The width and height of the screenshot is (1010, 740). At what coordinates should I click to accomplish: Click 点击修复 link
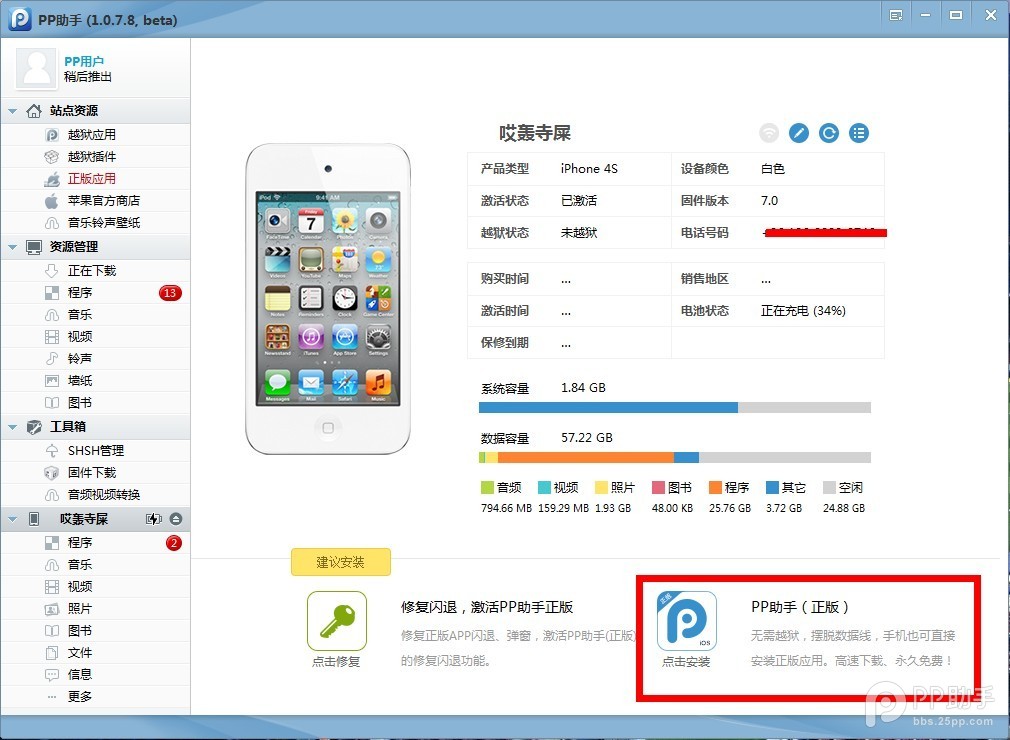click(336, 661)
